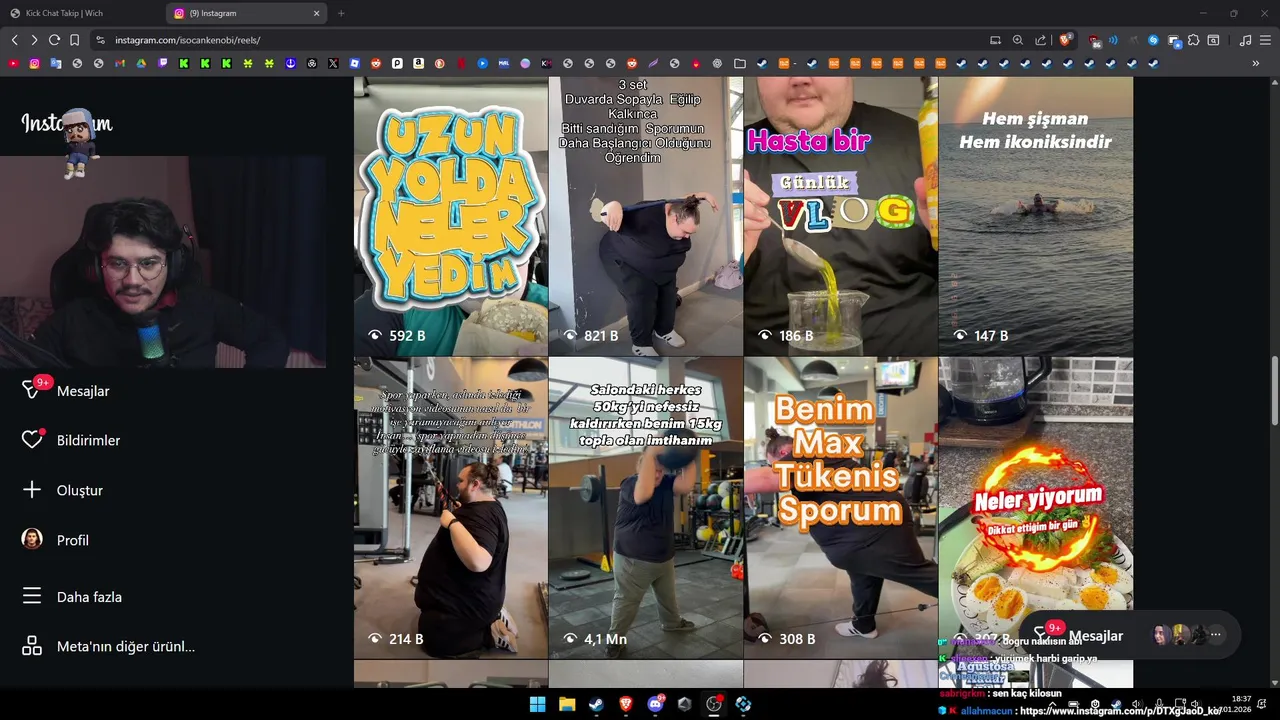Open the Google Drive bookmark
This screenshot has height=720, width=1280.
pos(141,63)
